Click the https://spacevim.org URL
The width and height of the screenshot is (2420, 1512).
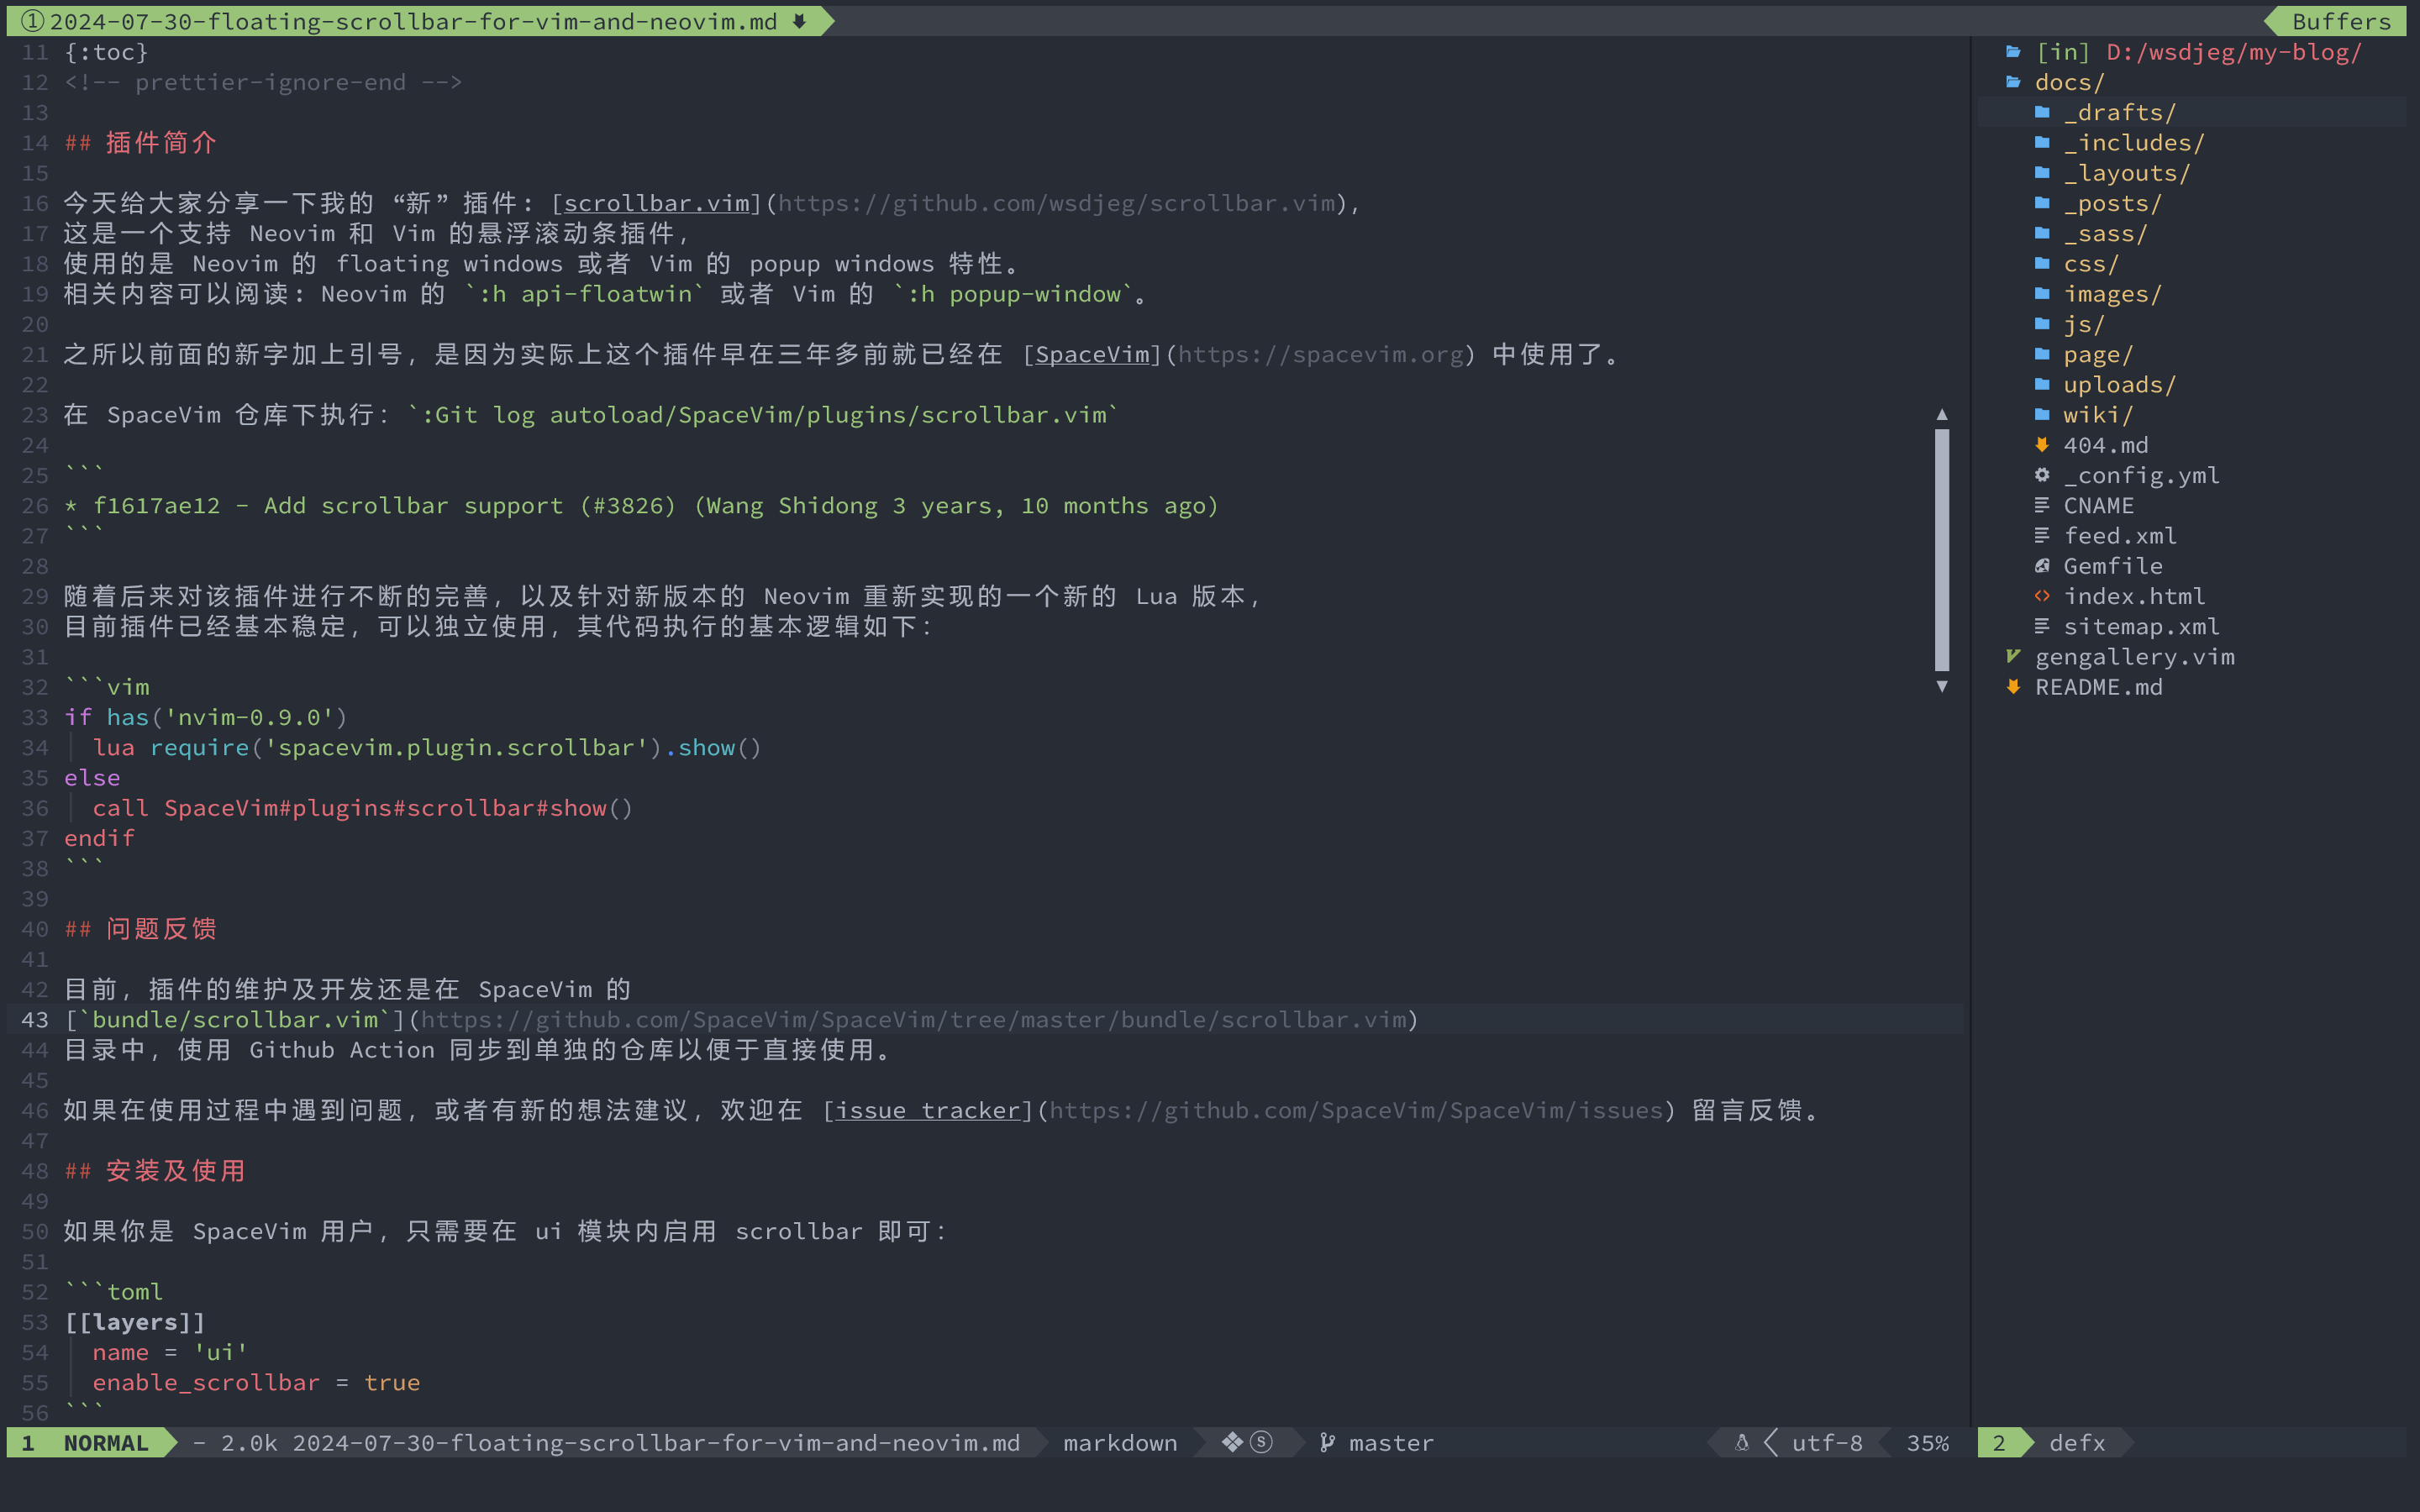pyautogui.click(x=1321, y=354)
